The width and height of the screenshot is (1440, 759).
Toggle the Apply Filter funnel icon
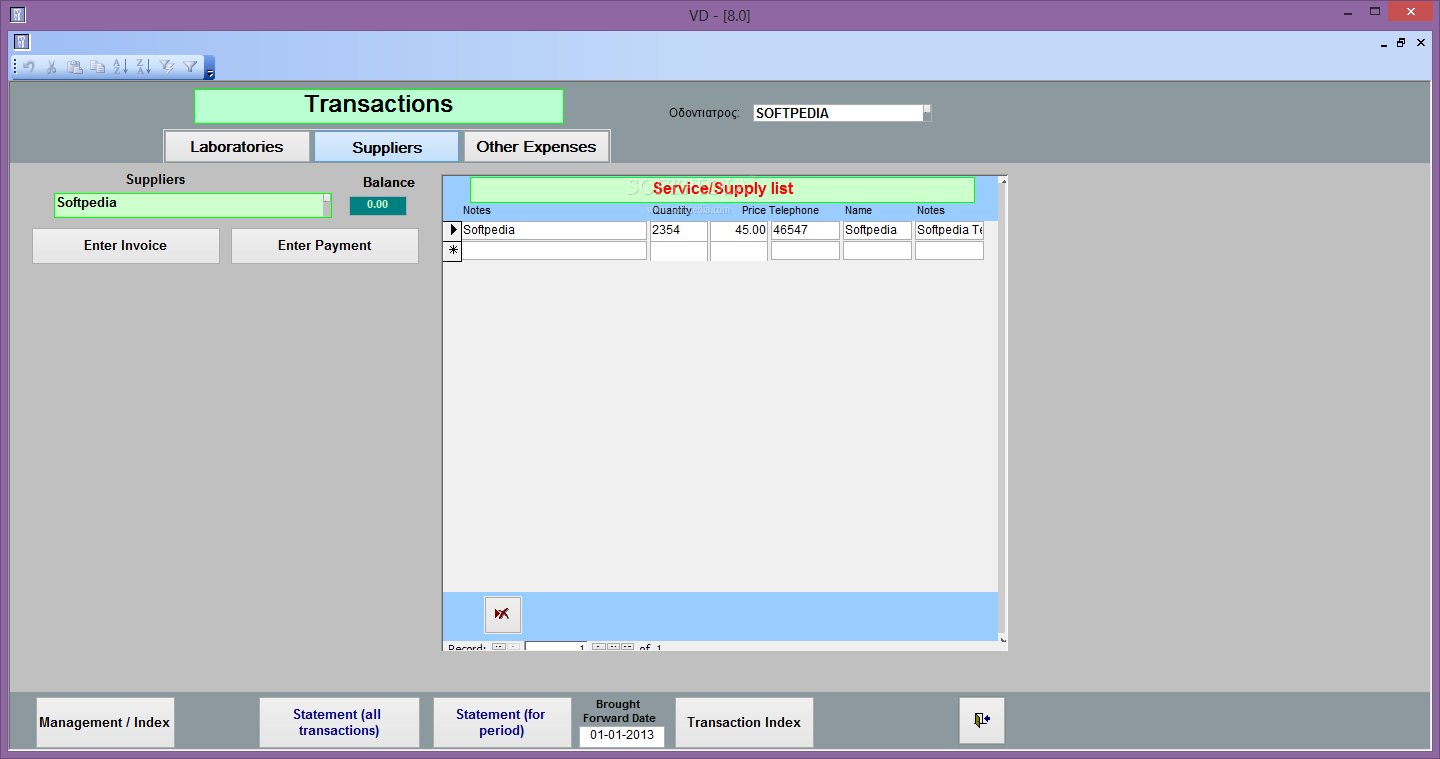190,67
